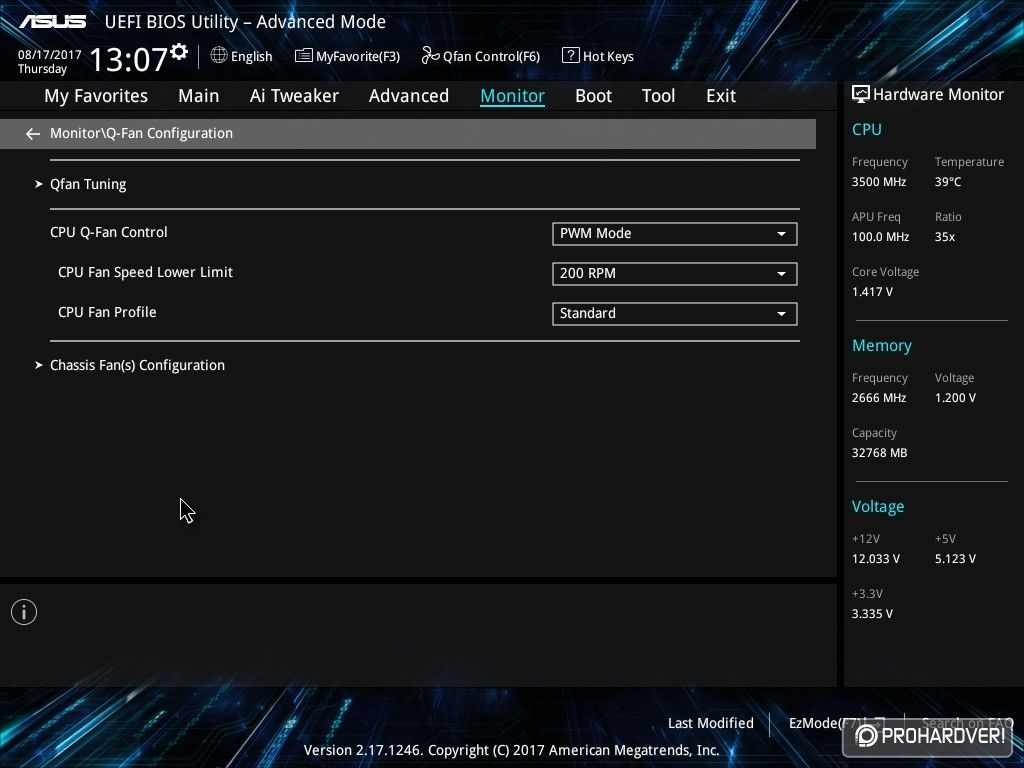Image resolution: width=1024 pixels, height=768 pixels.
Task: Select the Monitor tab
Action: pyautogui.click(x=513, y=96)
